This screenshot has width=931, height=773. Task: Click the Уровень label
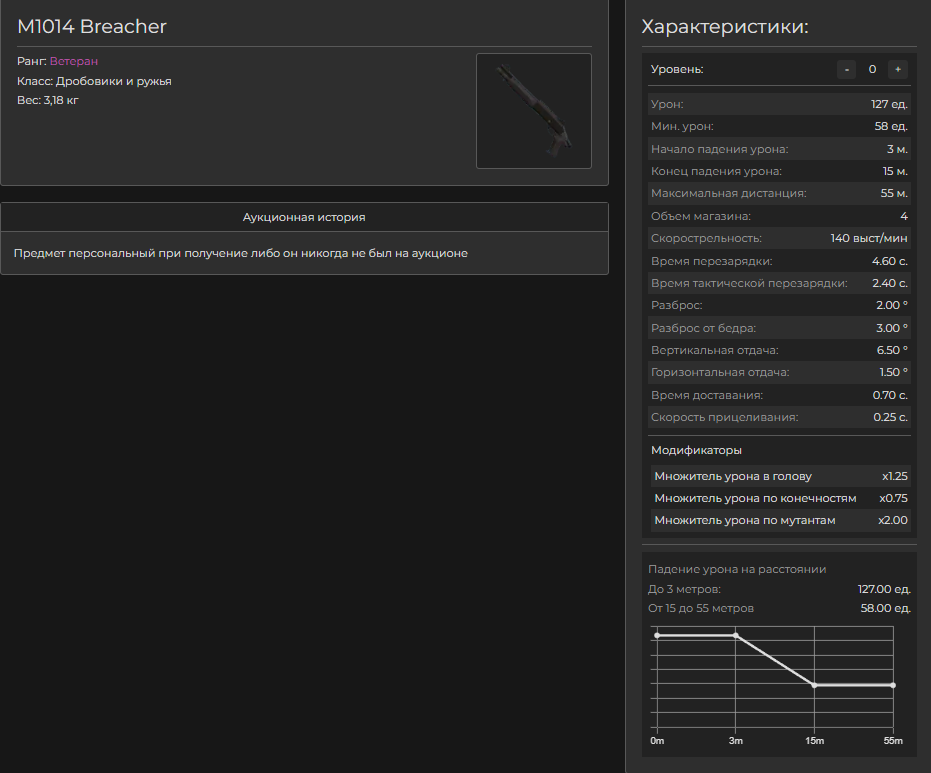click(677, 69)
